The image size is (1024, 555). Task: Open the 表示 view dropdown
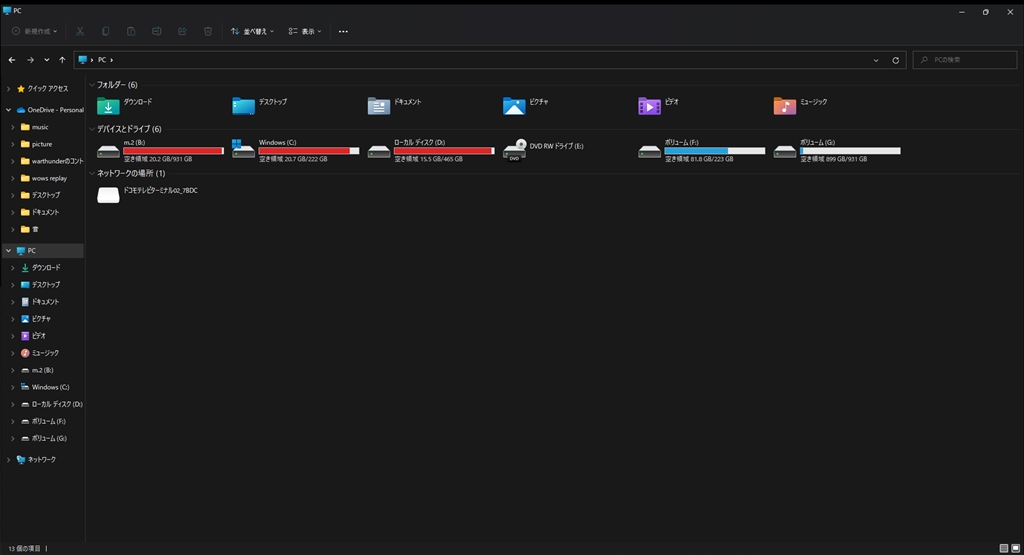[x=305, y=31]
